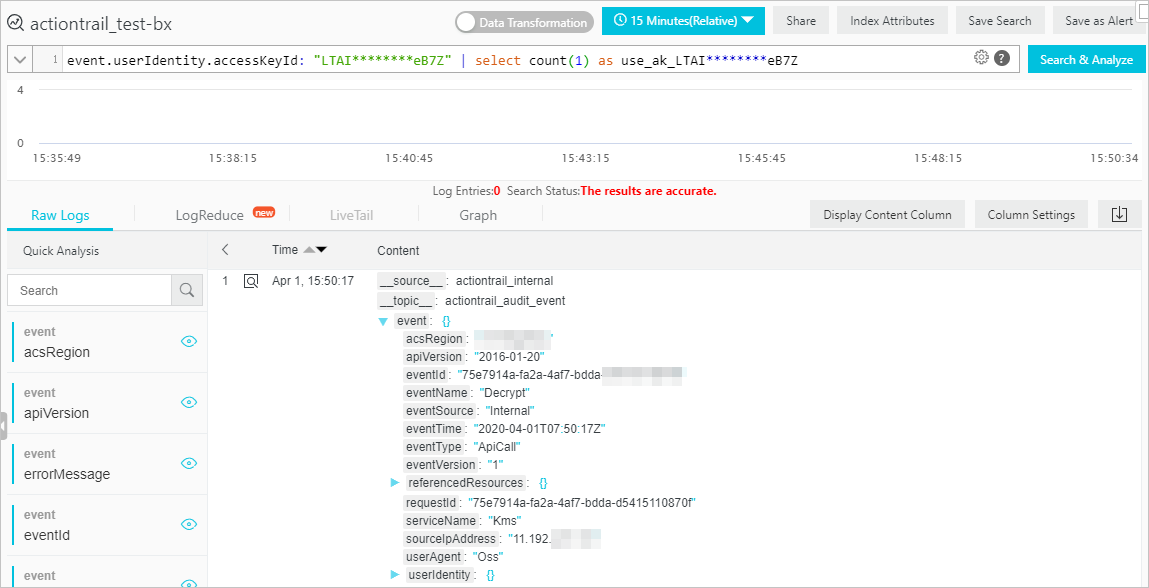Run Search & Analyze
The image size is (1149, 588).
pyautogui.click(x=1086, y=59)
